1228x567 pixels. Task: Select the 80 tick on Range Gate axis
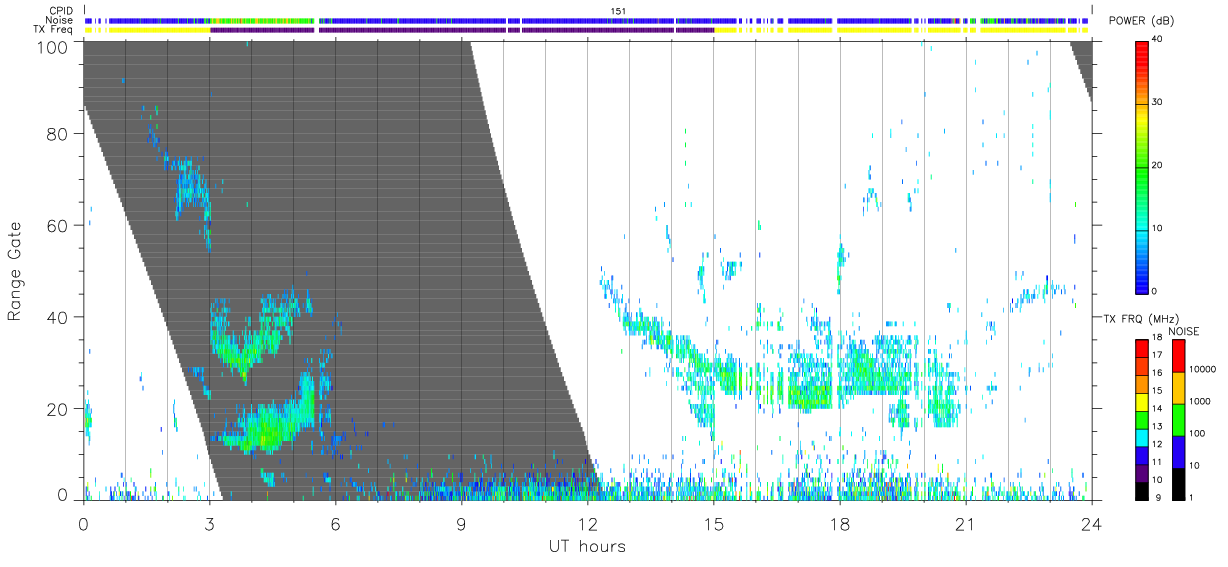point(59,134)
